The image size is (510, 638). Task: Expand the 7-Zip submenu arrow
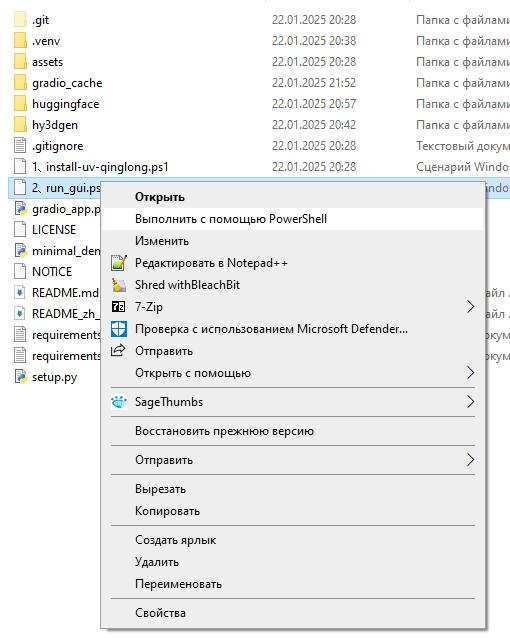pos(471,307)
